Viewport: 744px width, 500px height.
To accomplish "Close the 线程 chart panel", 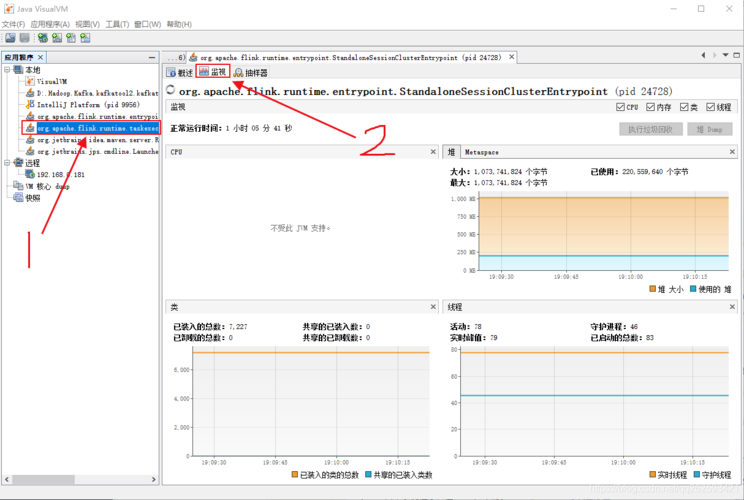I will coord(732,306).
